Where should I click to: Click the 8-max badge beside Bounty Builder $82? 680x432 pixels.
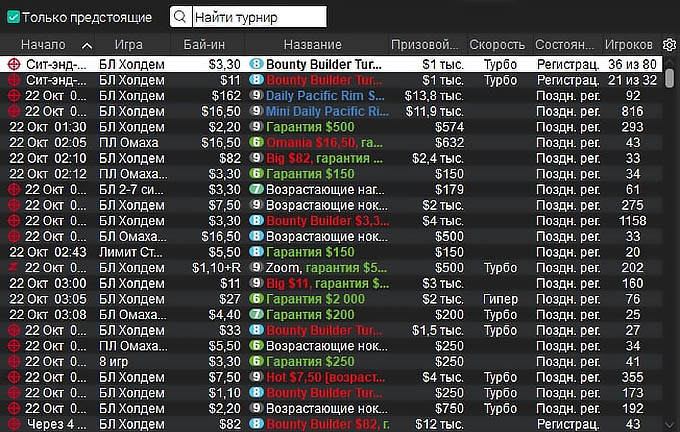pyautogui.click(x=256, y=423)
